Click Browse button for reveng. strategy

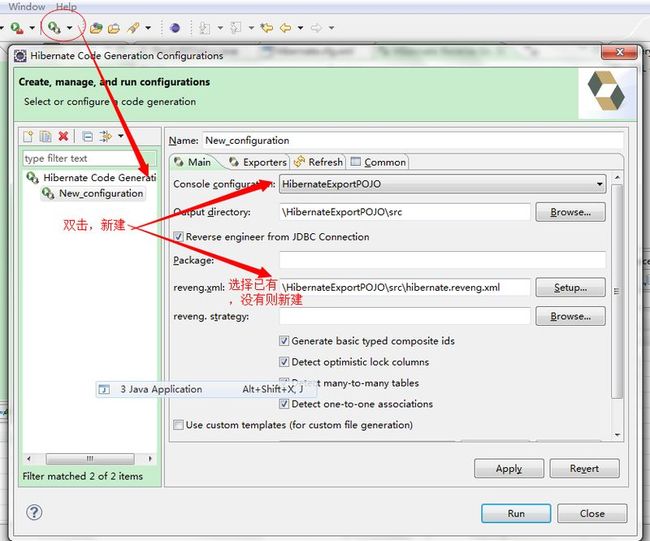[x=570, y=316]
